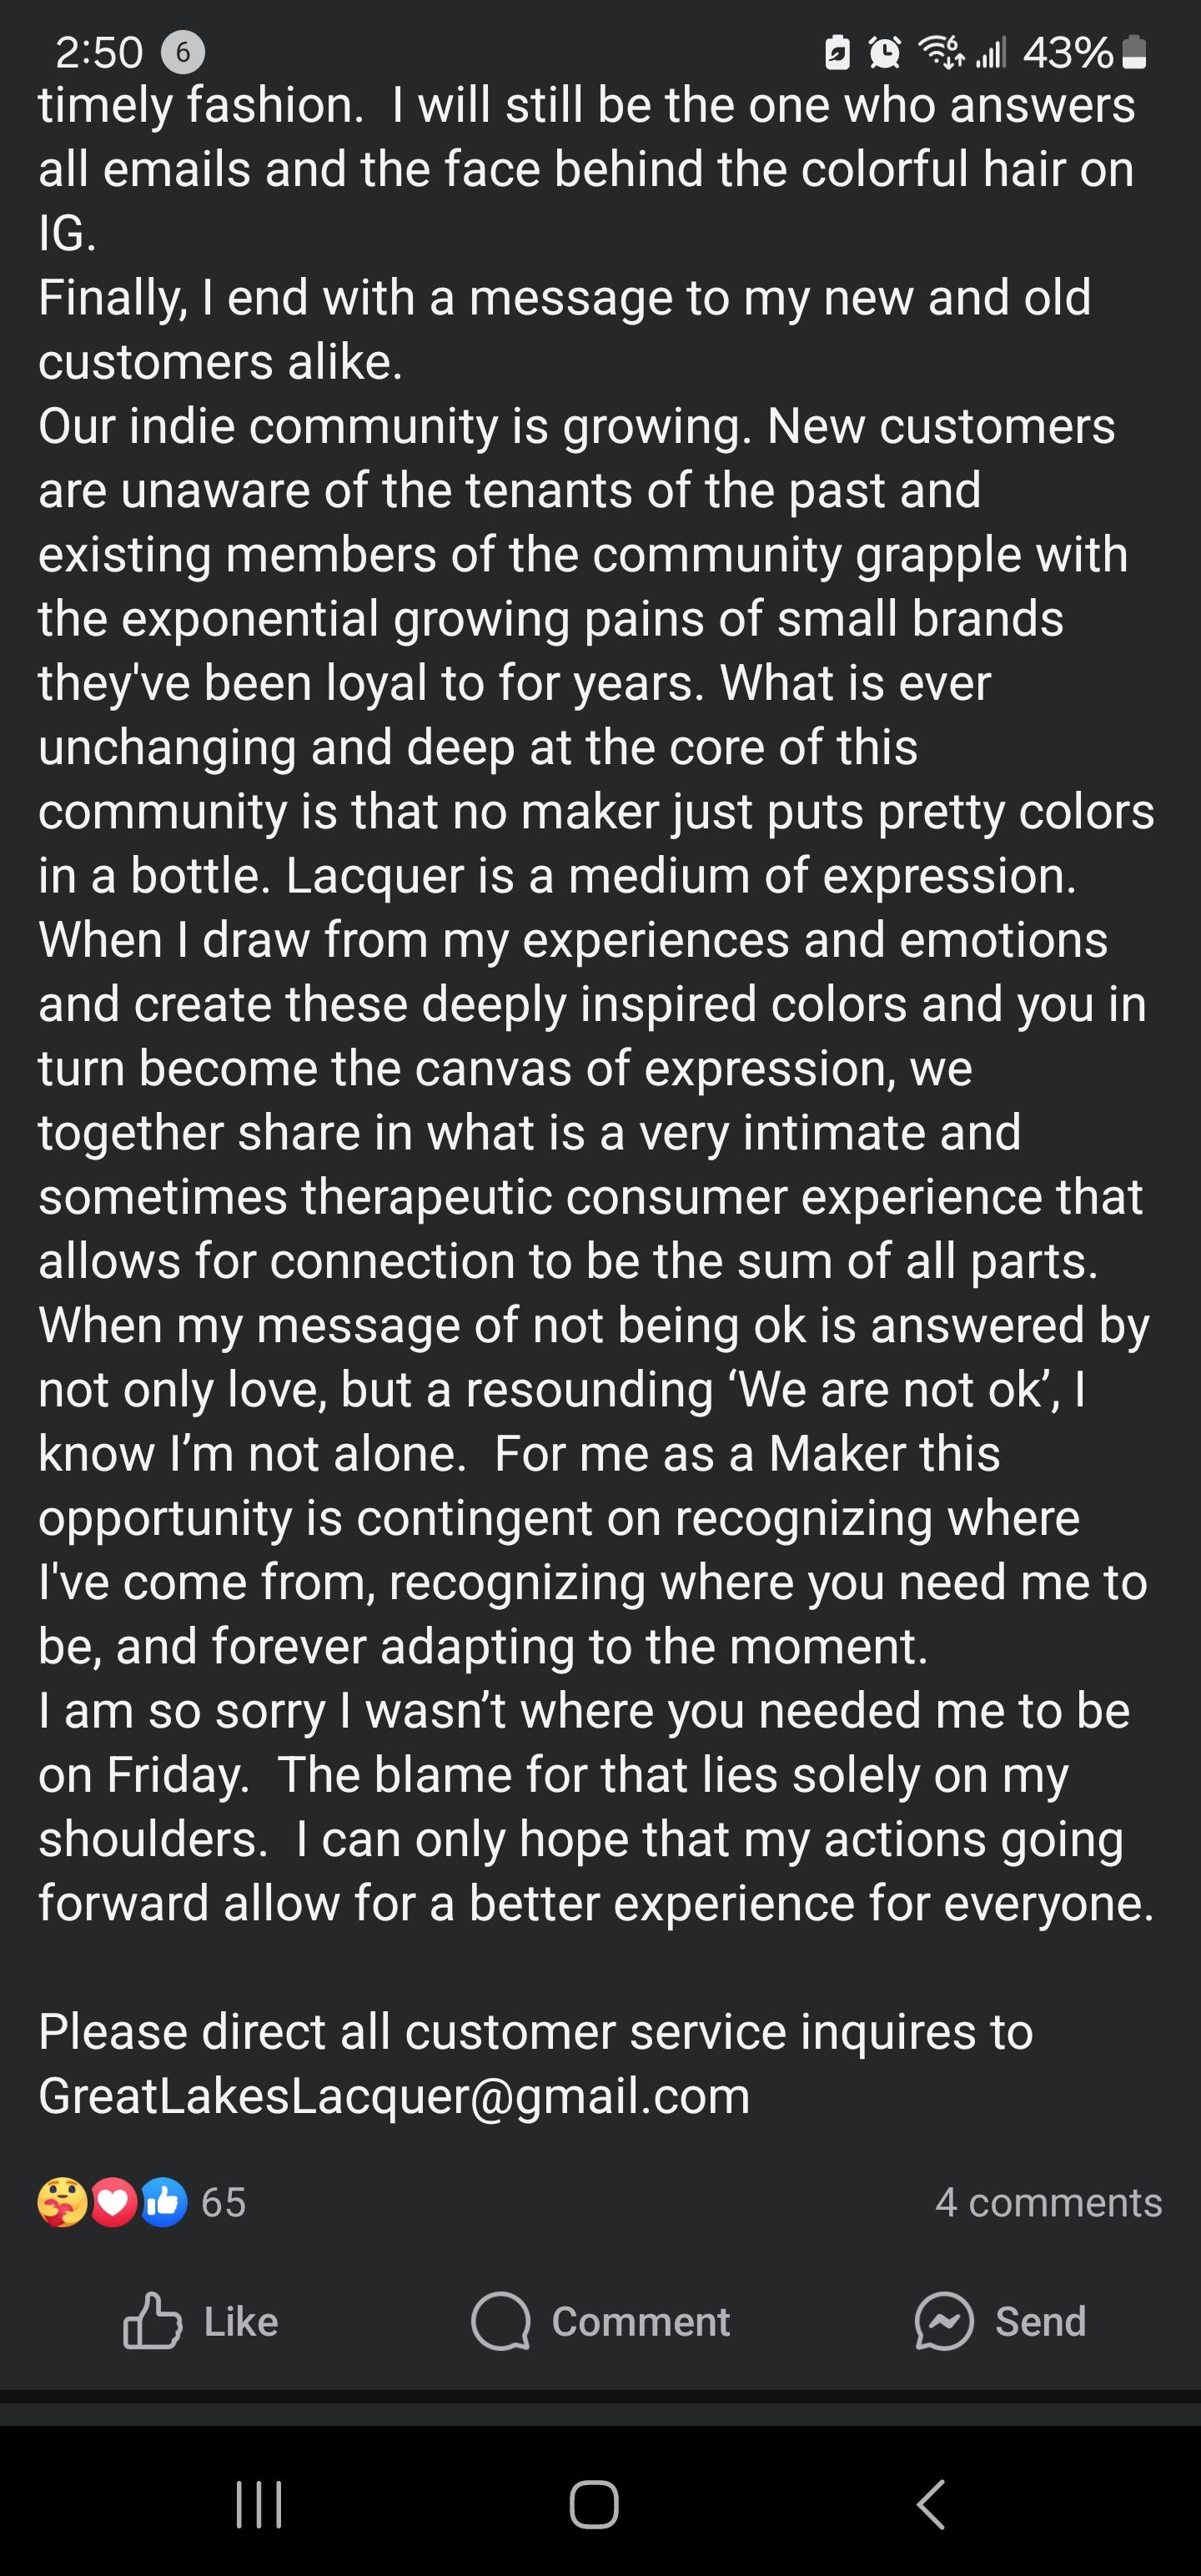1201x2576 pixels.
Task: Tap the Messenger Send icon
Action: click(1000, 2321)
